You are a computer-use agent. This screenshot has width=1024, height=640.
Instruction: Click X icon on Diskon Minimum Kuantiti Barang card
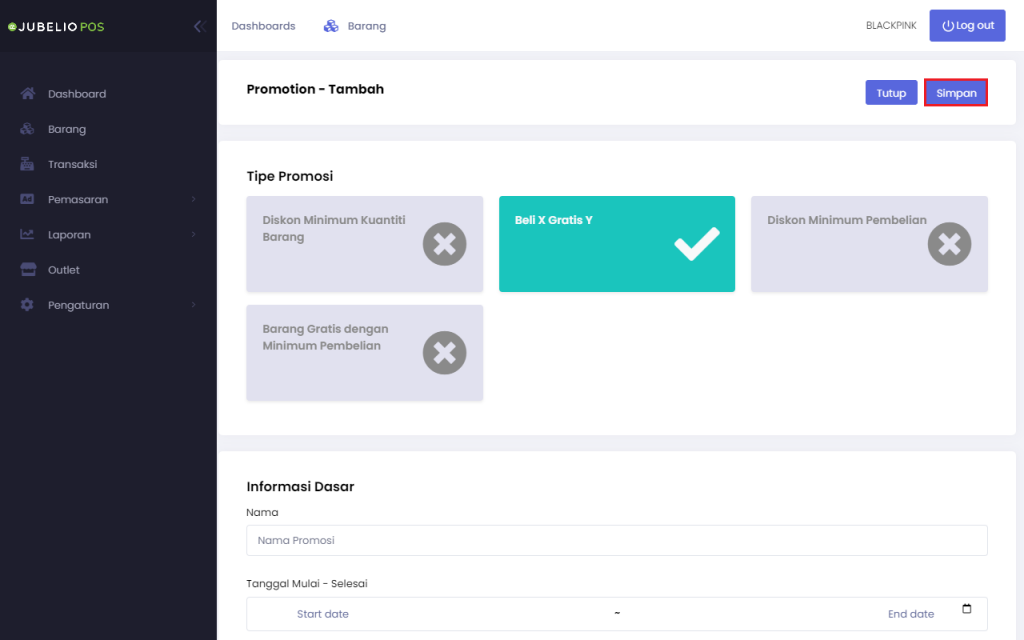[x=444, y=244]
